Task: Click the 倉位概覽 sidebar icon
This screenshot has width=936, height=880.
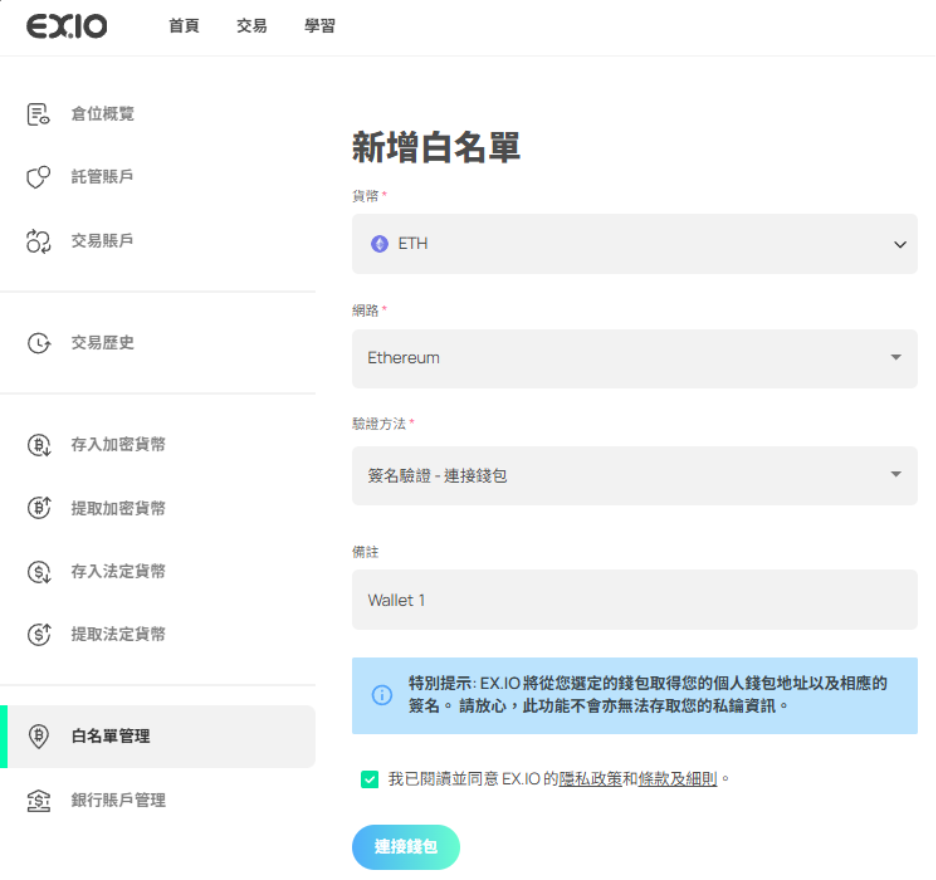Action: (38, 114)
